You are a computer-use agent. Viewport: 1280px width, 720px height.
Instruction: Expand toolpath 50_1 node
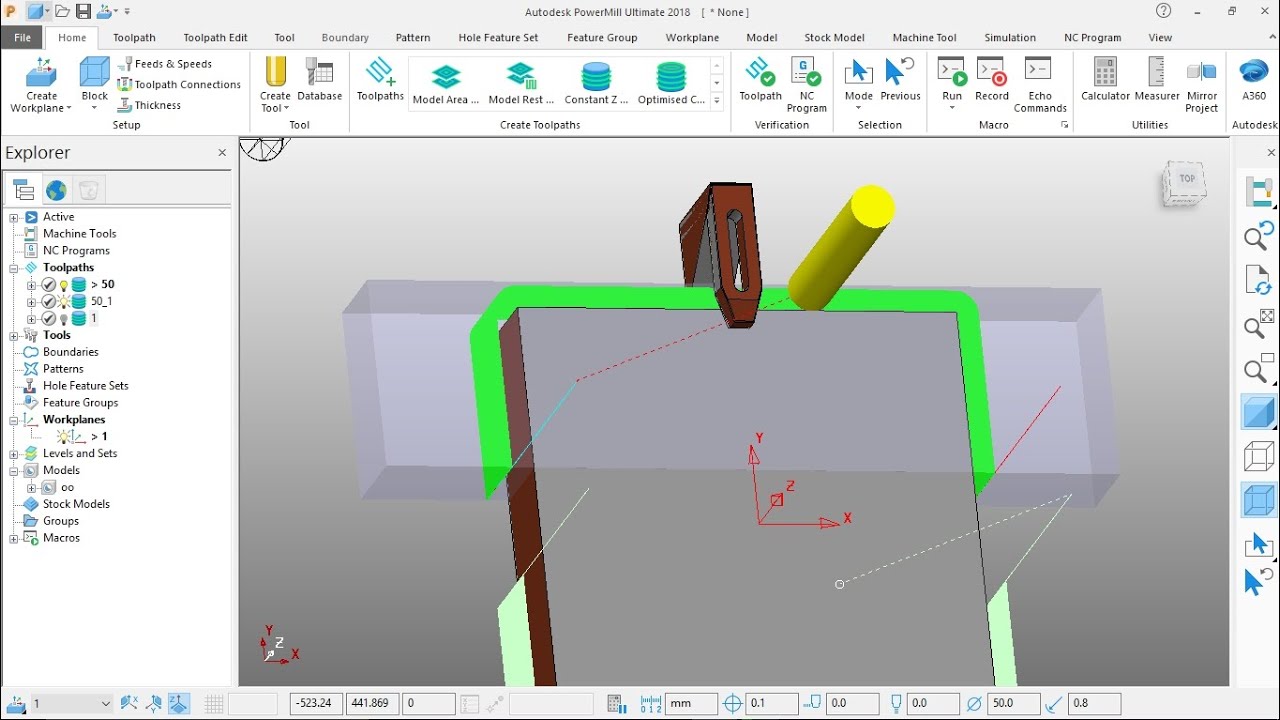coord(31,302)
